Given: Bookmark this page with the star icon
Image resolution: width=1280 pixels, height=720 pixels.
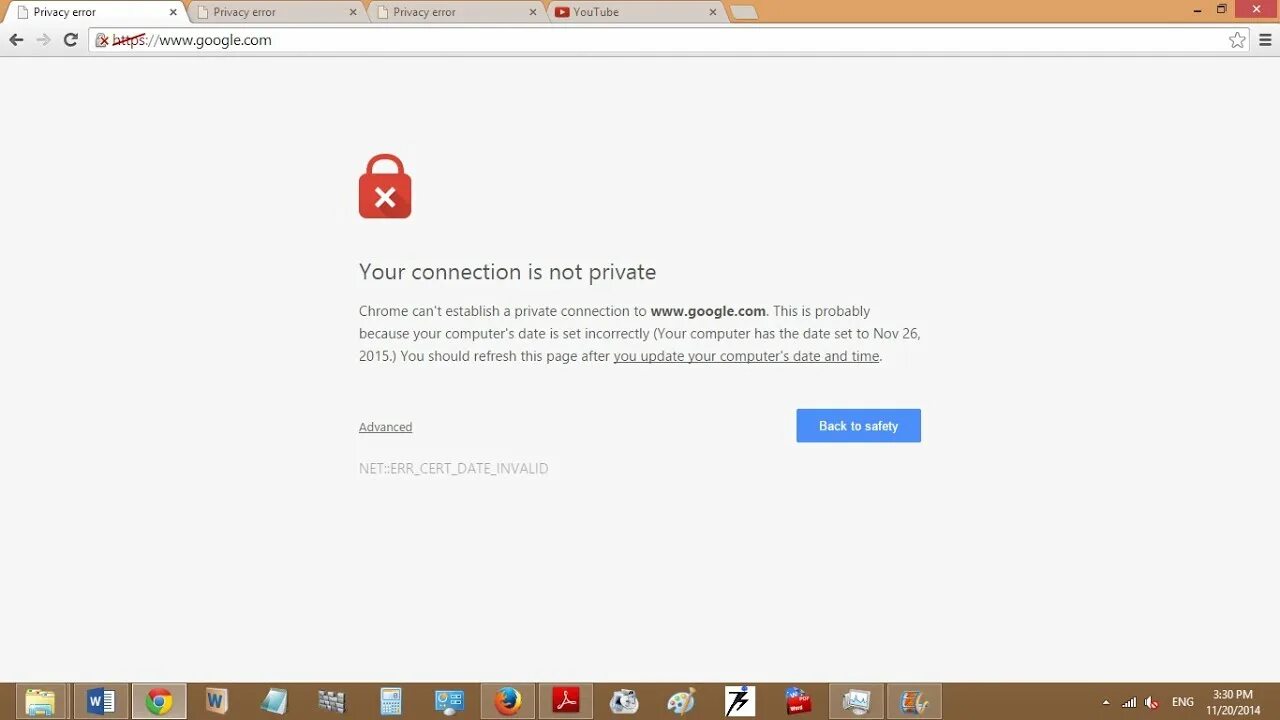Looking at the screenshot, I should pyautogui.click(x=1237, y=40).
